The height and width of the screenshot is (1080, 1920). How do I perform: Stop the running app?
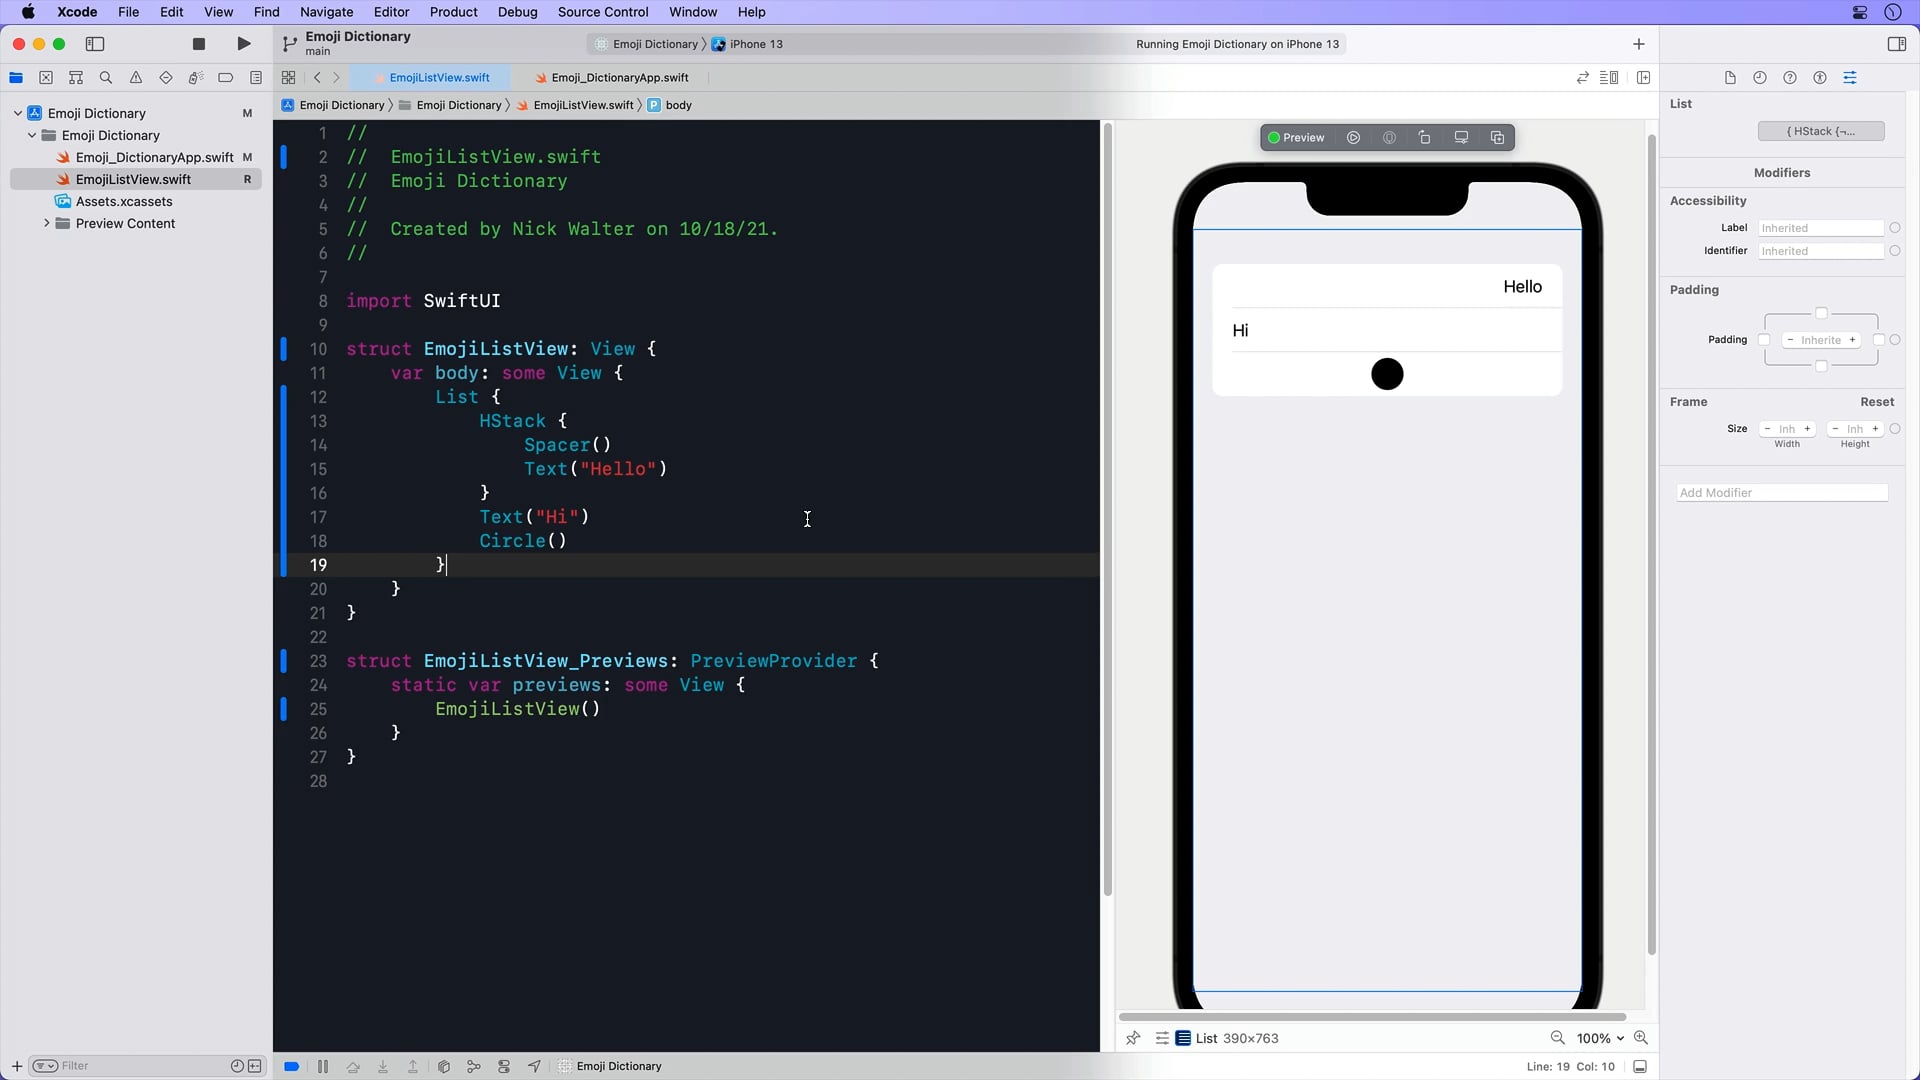coord(199,44)
